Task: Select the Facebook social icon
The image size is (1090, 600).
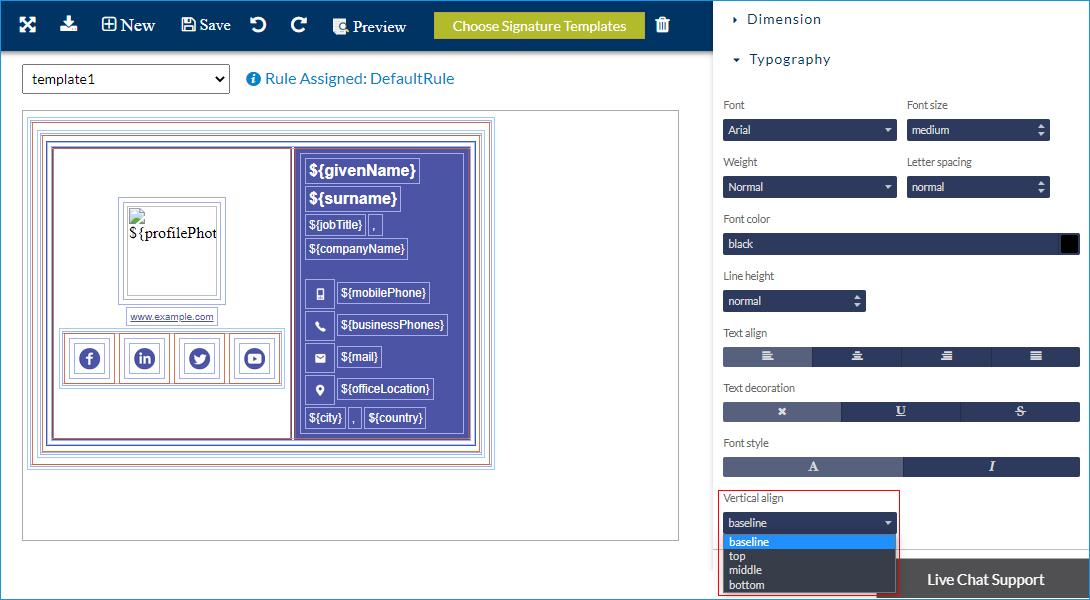Action: click(90, 358)
